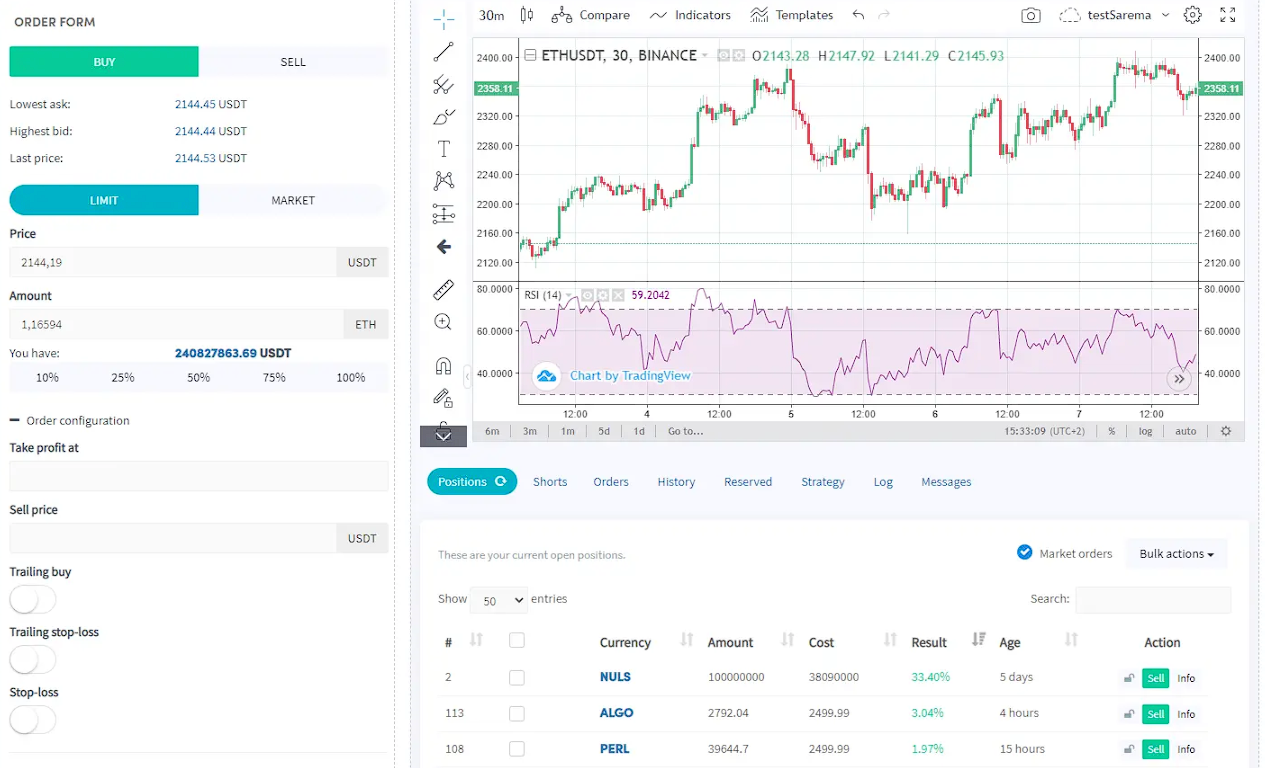Select the MARKET order type
The image size is (1265, 768).
[293, 200]
